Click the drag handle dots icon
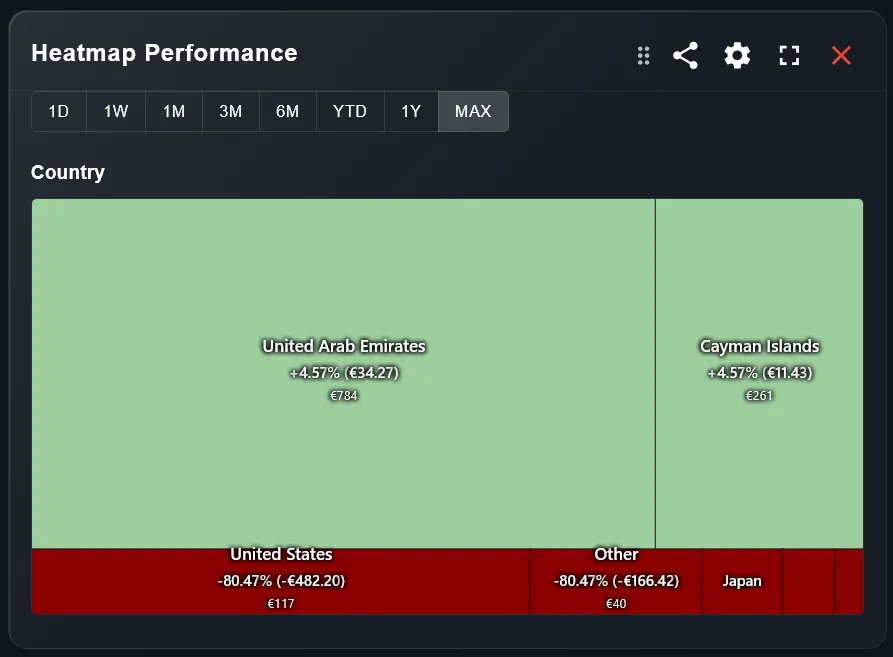The image size is (893, 657). (644, 56)
